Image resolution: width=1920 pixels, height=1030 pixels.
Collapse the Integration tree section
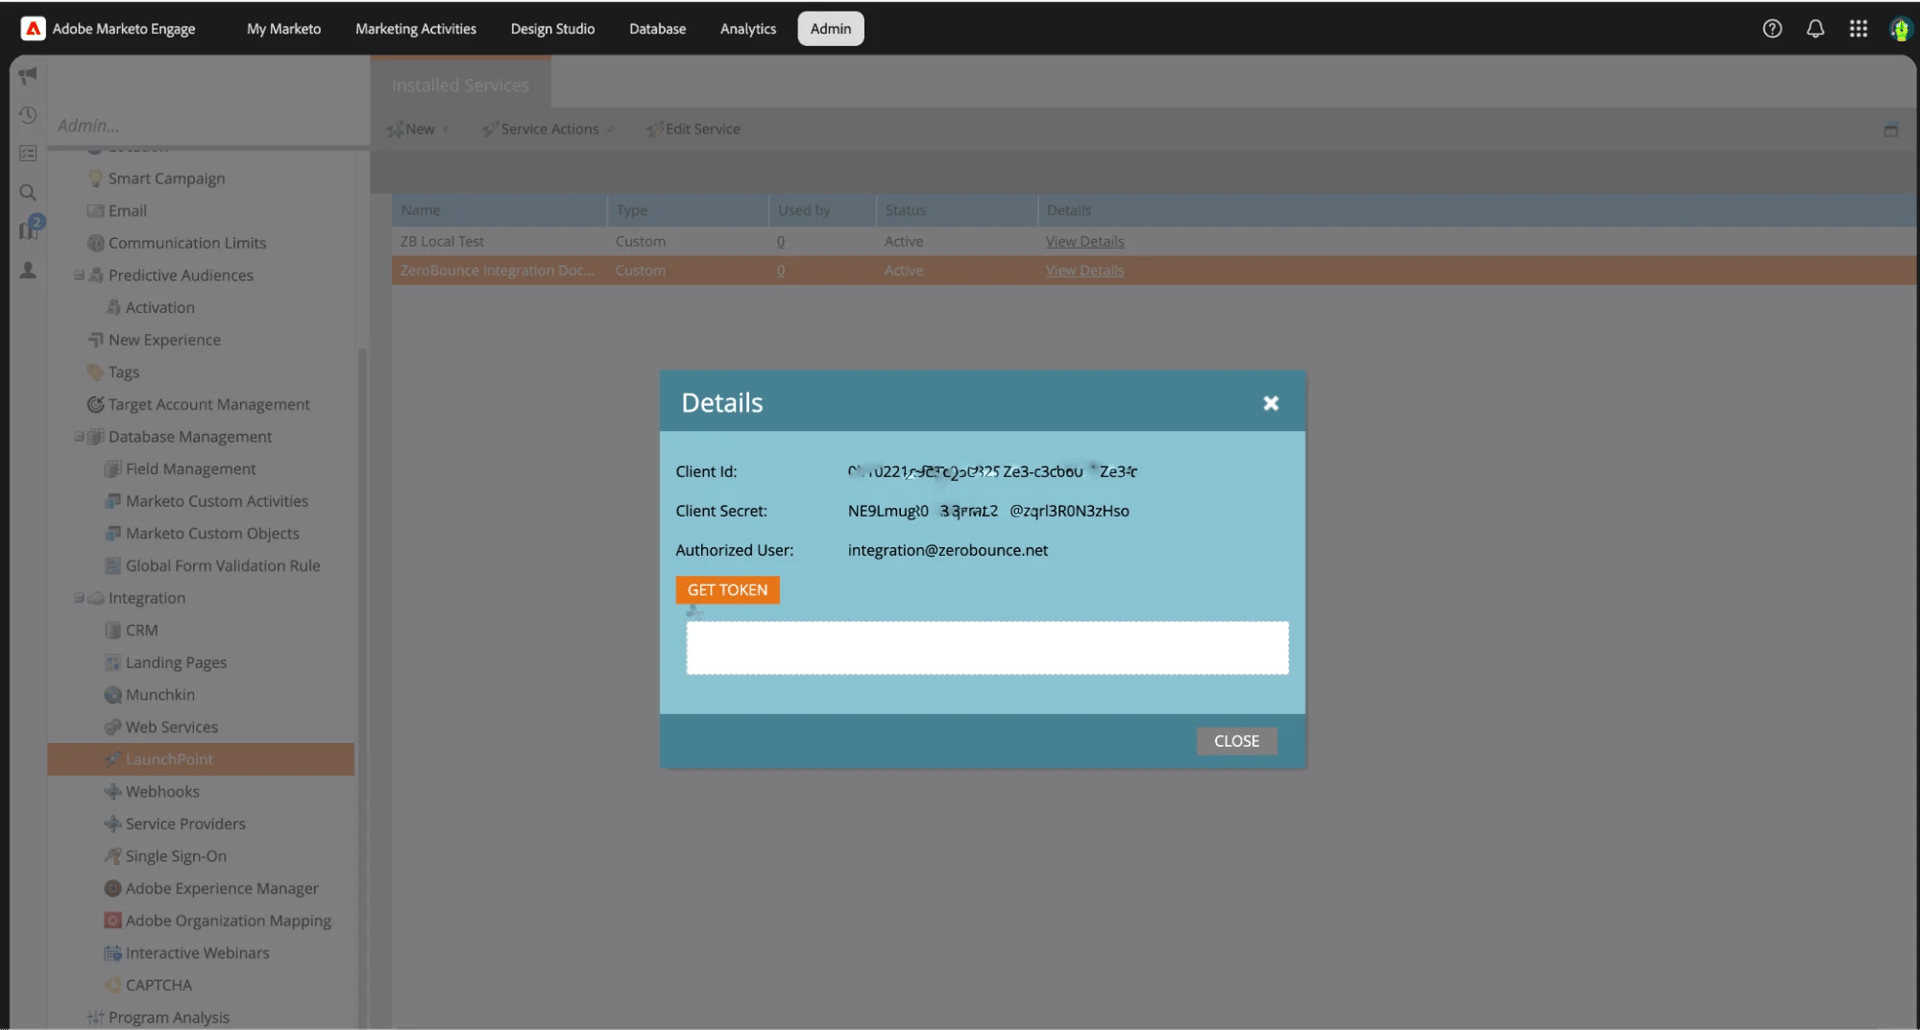coord(77,597)
